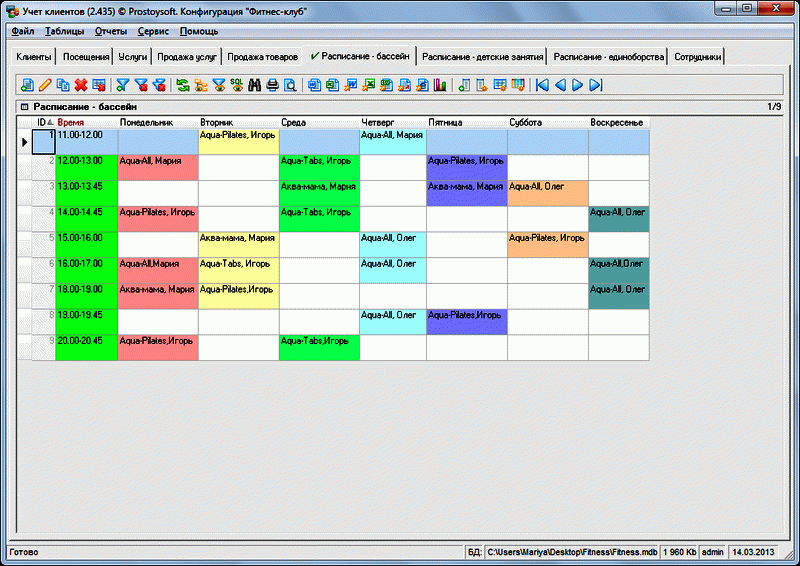Screen dimensions: 800x566
Task: Click the printer icon in toolbar
Action: (x=272, y=85)
